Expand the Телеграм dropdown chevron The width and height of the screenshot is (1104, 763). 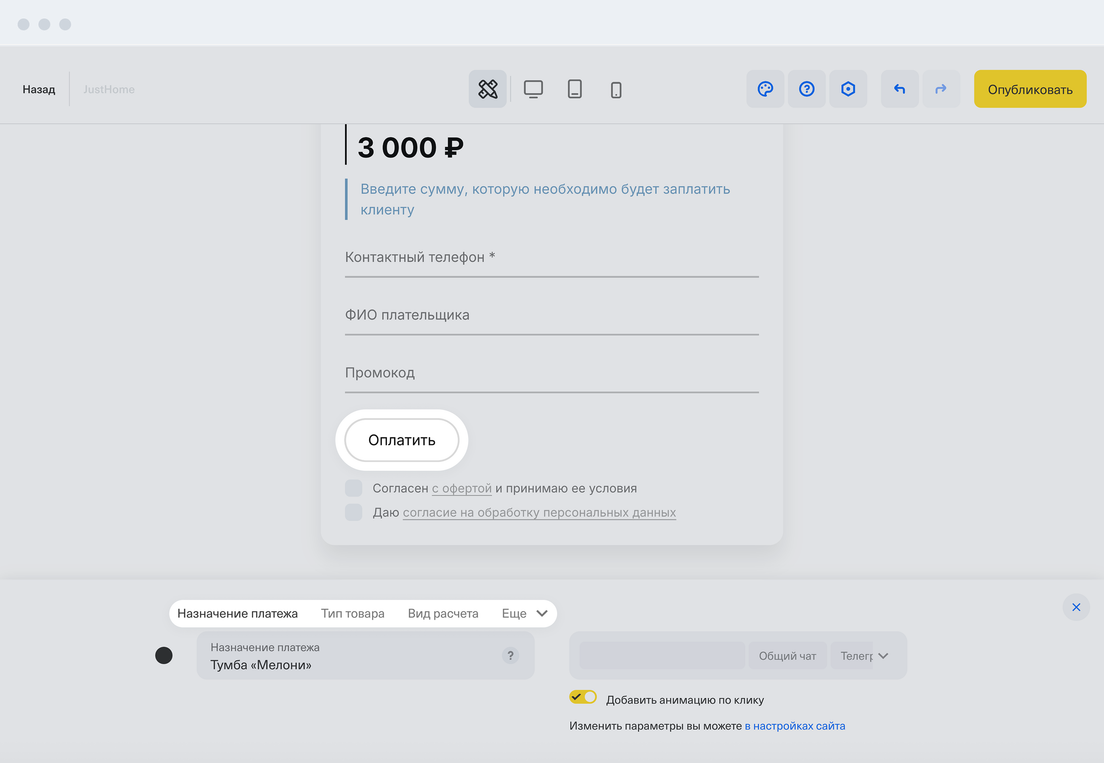[x=883, y=656]
